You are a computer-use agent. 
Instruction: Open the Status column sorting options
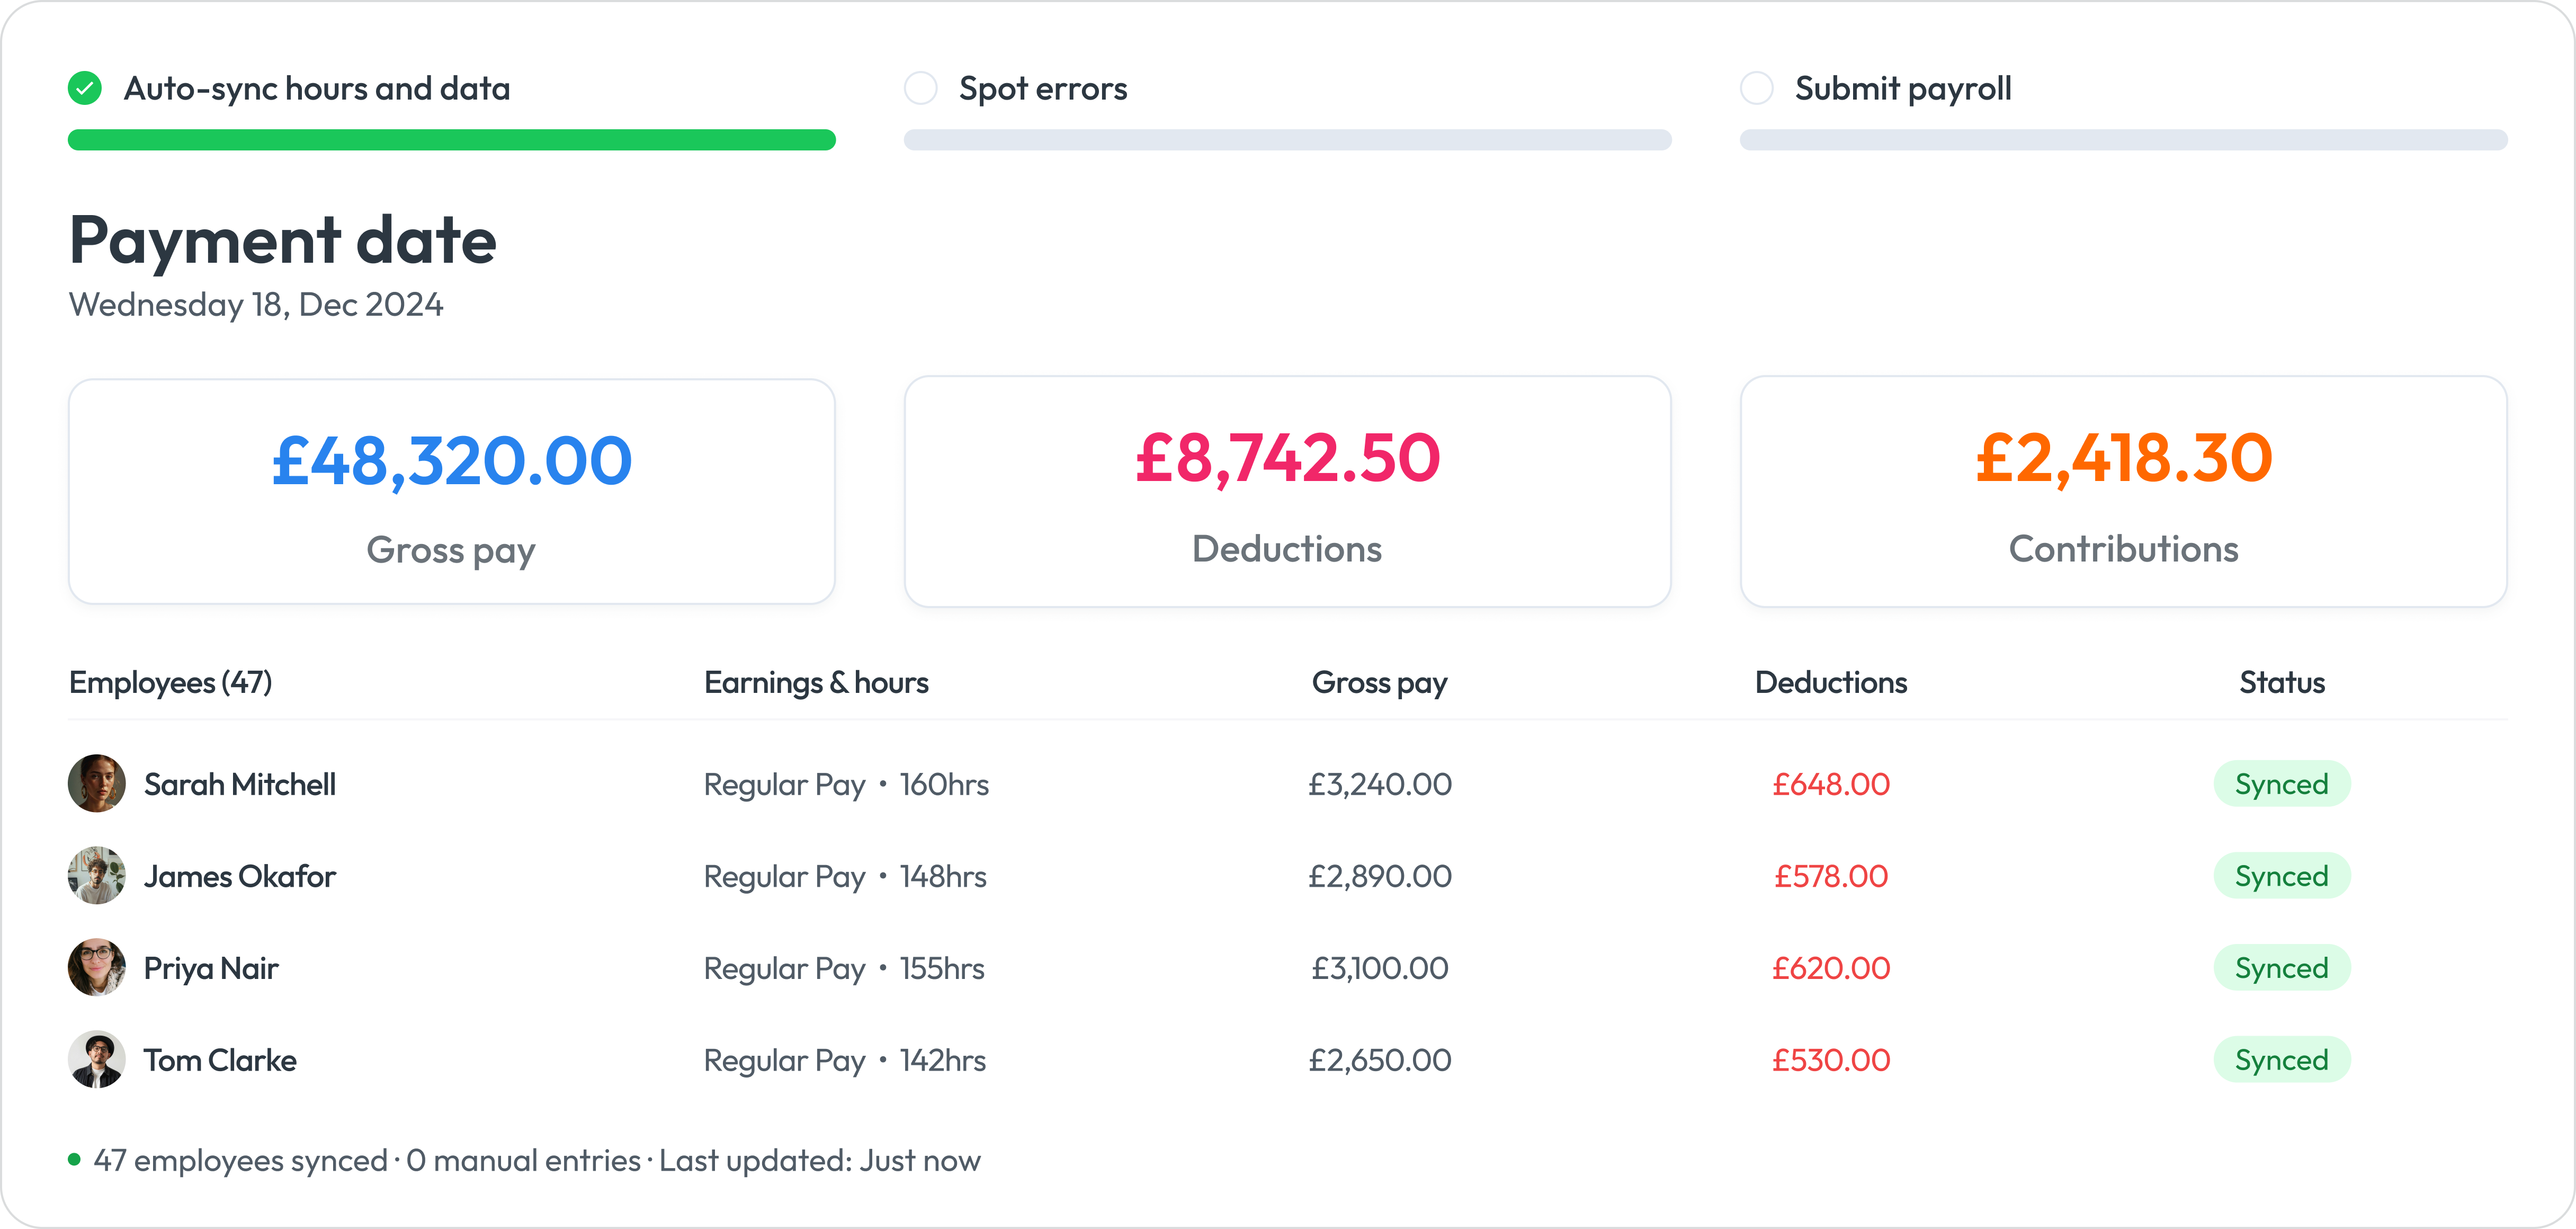click(2282, 682)
